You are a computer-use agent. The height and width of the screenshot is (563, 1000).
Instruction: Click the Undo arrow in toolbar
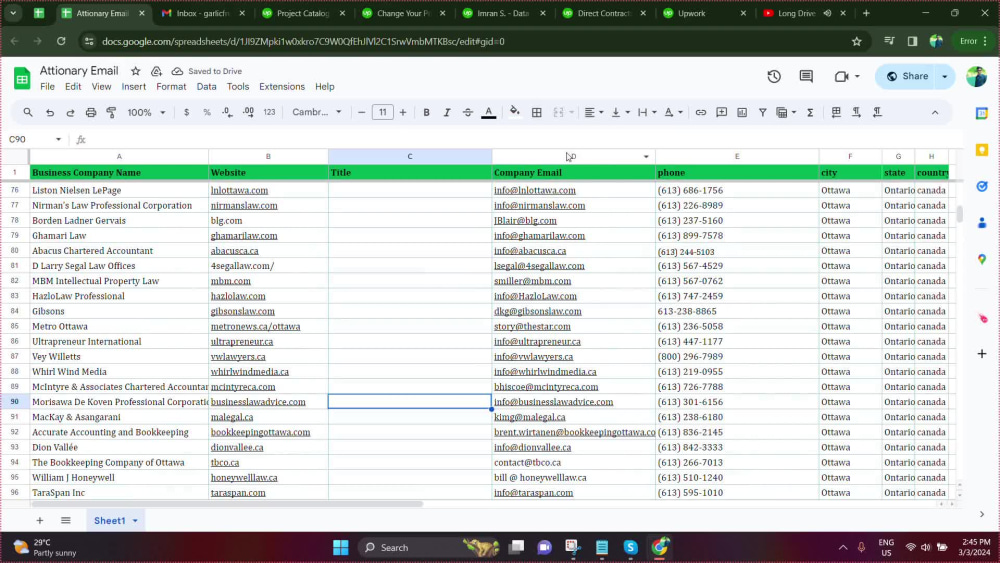pyautogui.click(x=50, y=112)
